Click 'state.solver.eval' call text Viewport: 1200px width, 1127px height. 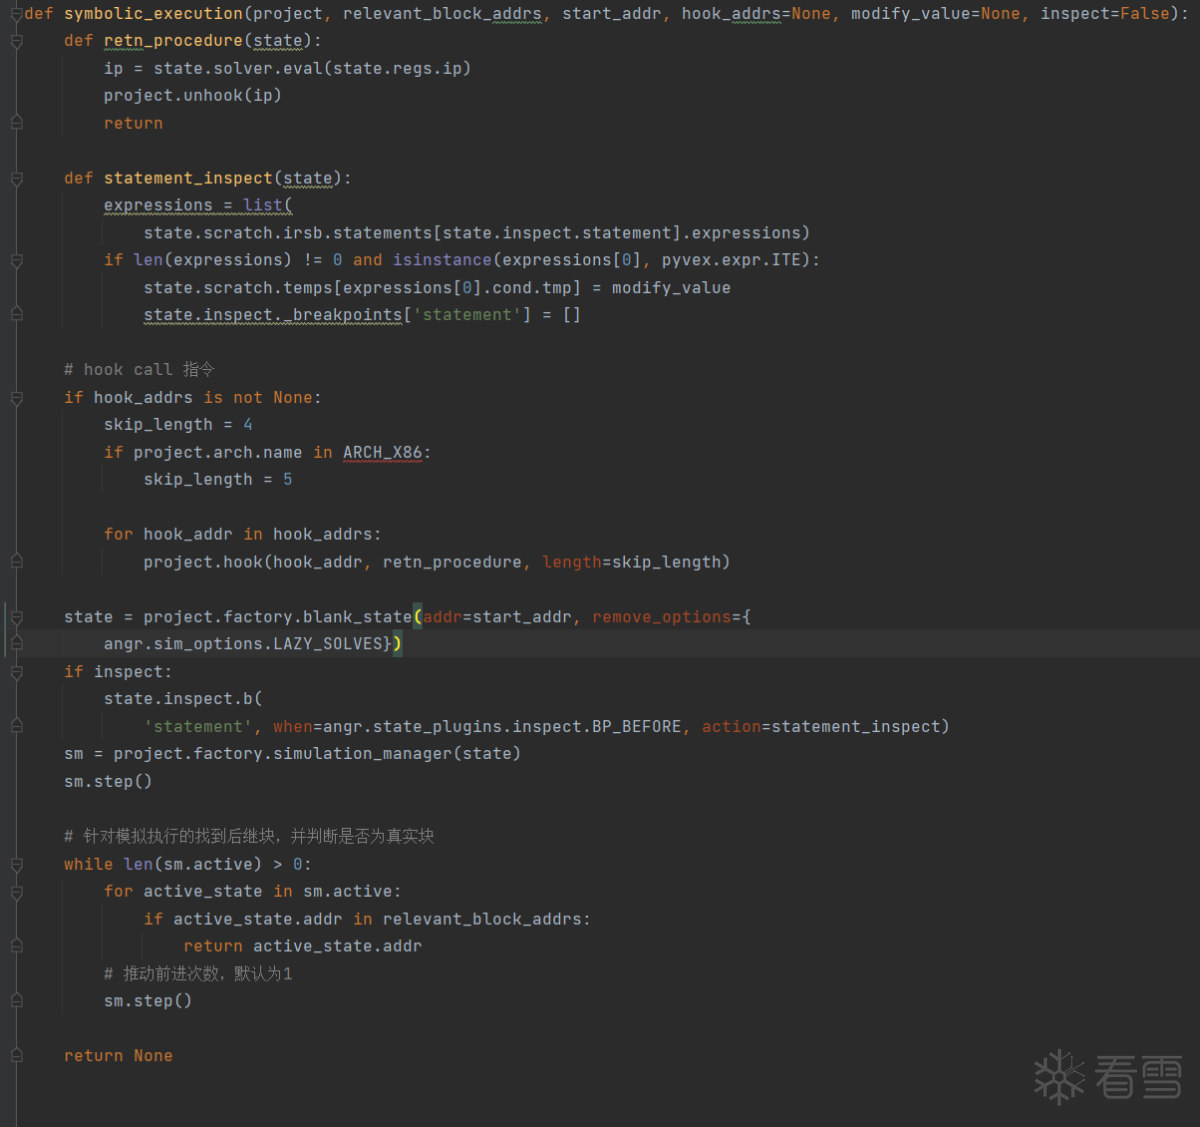237,69
